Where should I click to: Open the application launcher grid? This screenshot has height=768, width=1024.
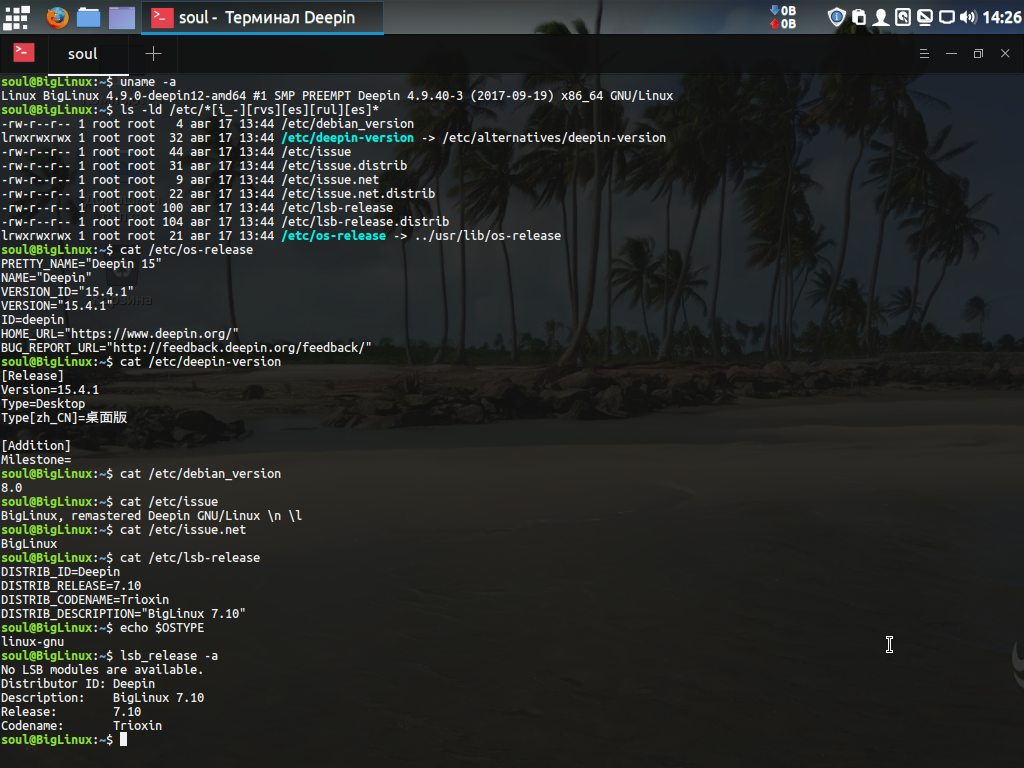(x=16, y=17)
